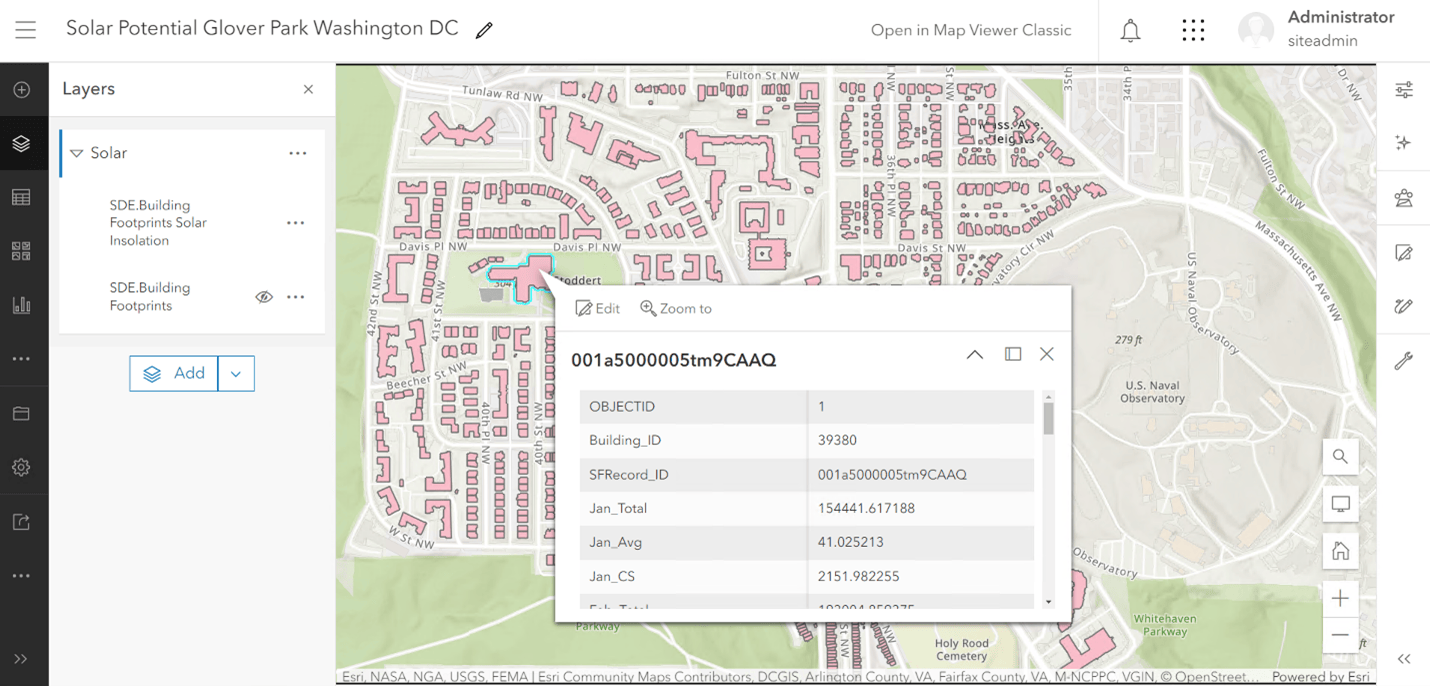Open the Styles icon on right toolbar

pyautogui.click(x=1404, y=198)
